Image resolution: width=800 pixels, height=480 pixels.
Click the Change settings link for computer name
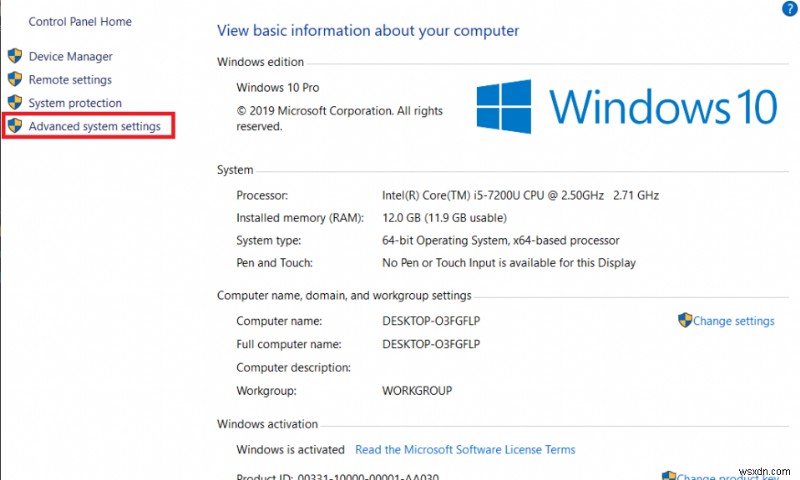tap(734, 321)
